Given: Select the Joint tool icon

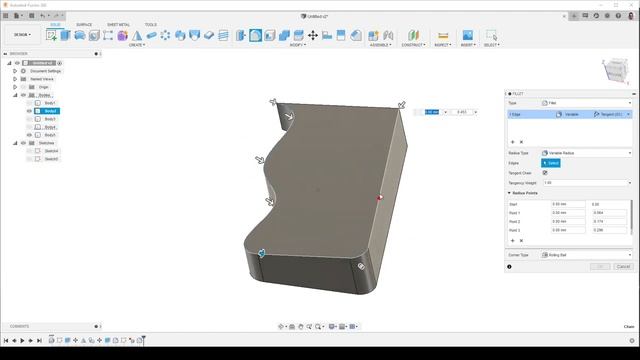Looking at the screenshot, I should click(x=388, y=36).
